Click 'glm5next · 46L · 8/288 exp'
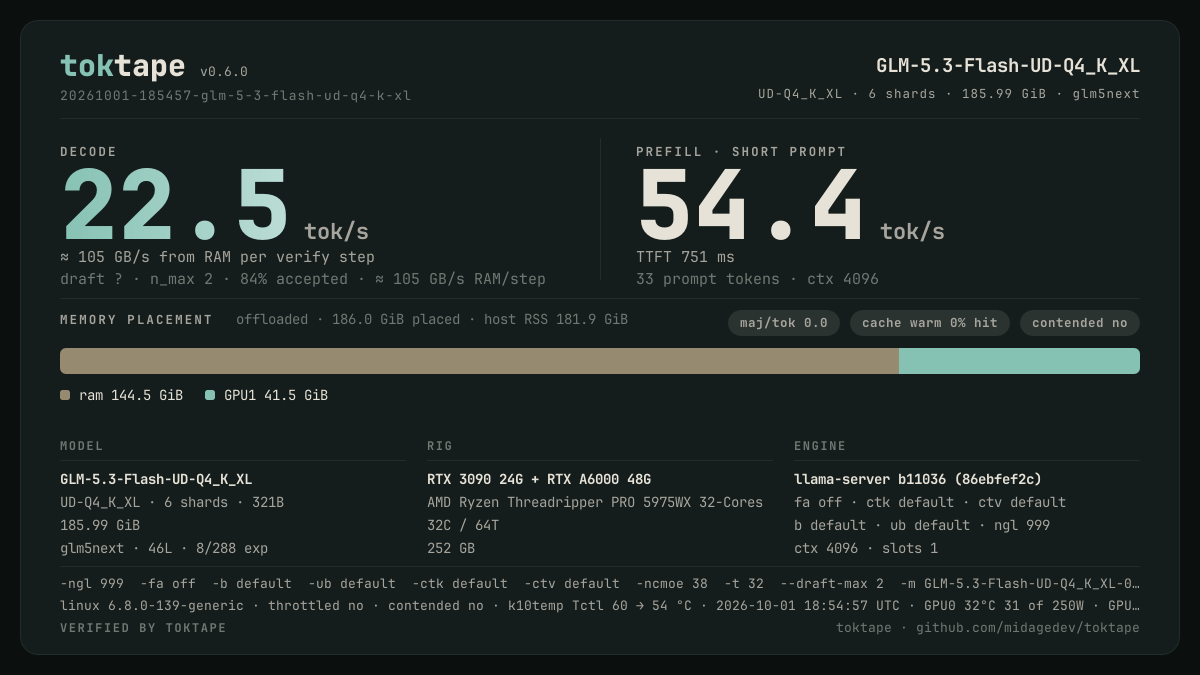 coord(164,548)
